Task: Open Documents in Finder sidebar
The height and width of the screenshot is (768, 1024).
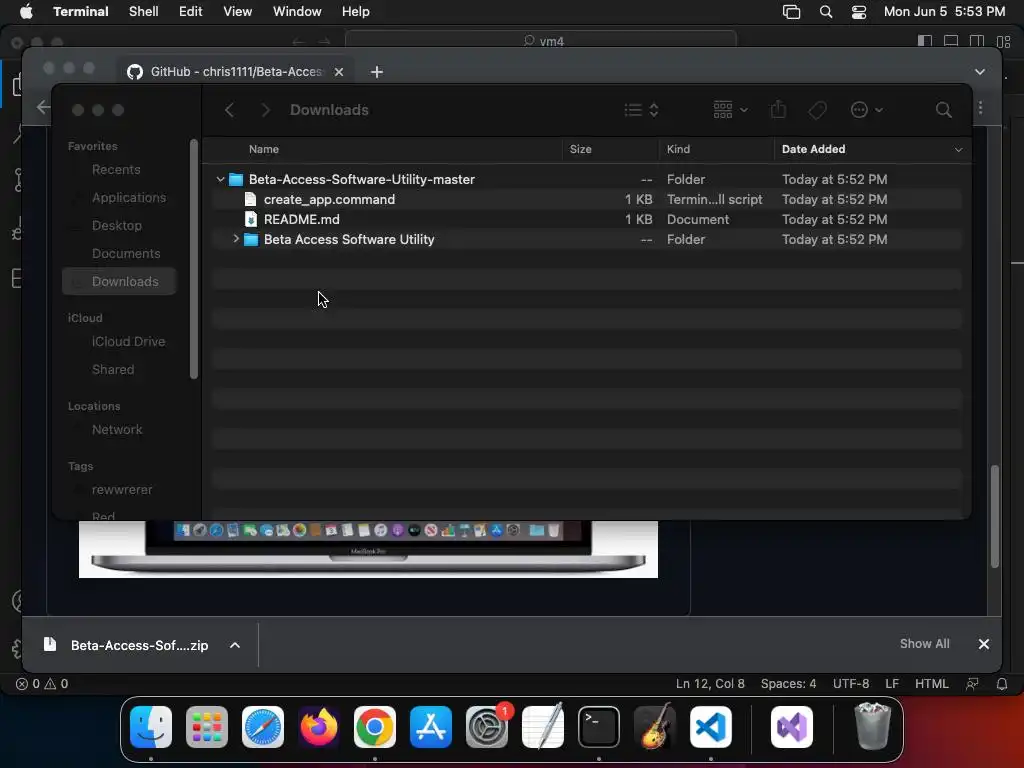Action: [x=125, y=253]
